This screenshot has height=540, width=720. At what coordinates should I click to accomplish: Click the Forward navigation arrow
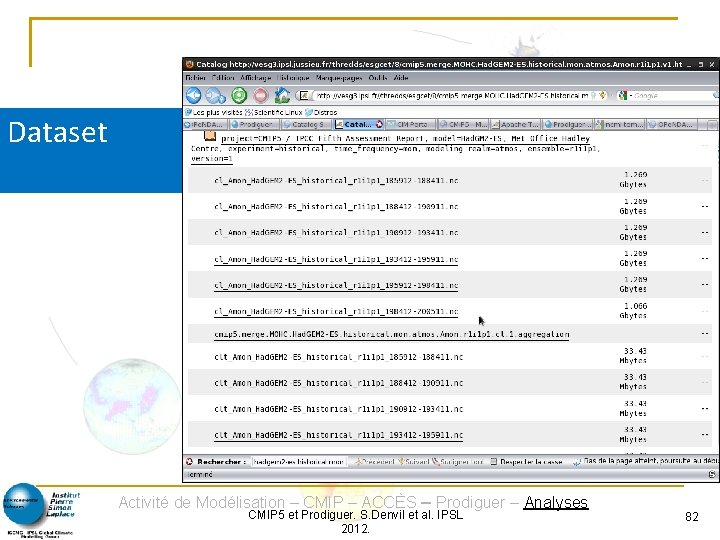[214, 96]
